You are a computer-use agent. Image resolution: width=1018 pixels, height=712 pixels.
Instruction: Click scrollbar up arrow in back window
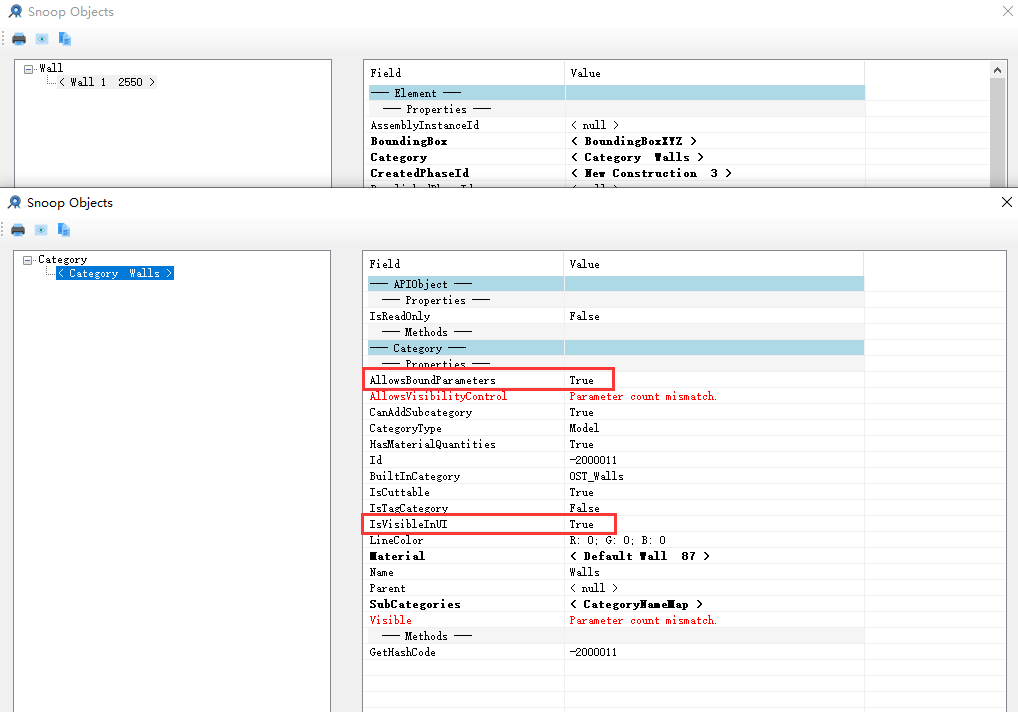coord(997,69)
